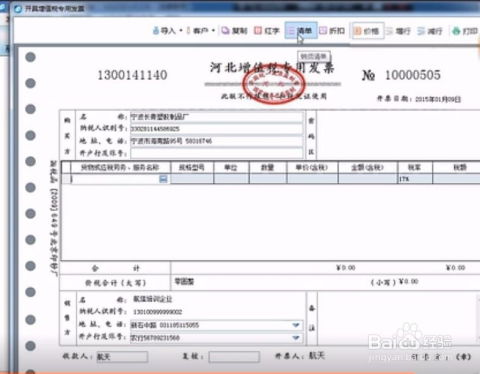The image size is (480, 374).
Task: Click the 金额(含税) column header
Action: click(x=368, y=167)
